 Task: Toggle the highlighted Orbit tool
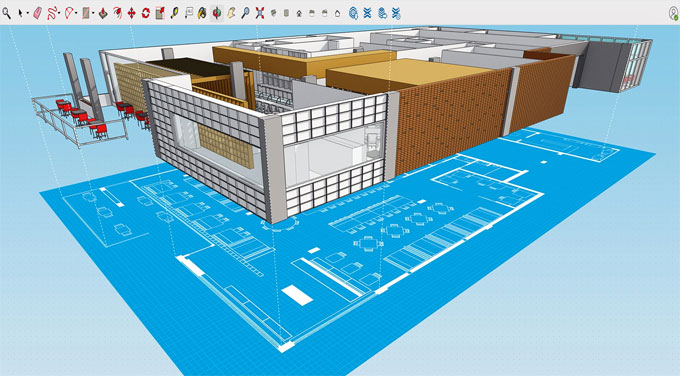click(x=217, y=13)
